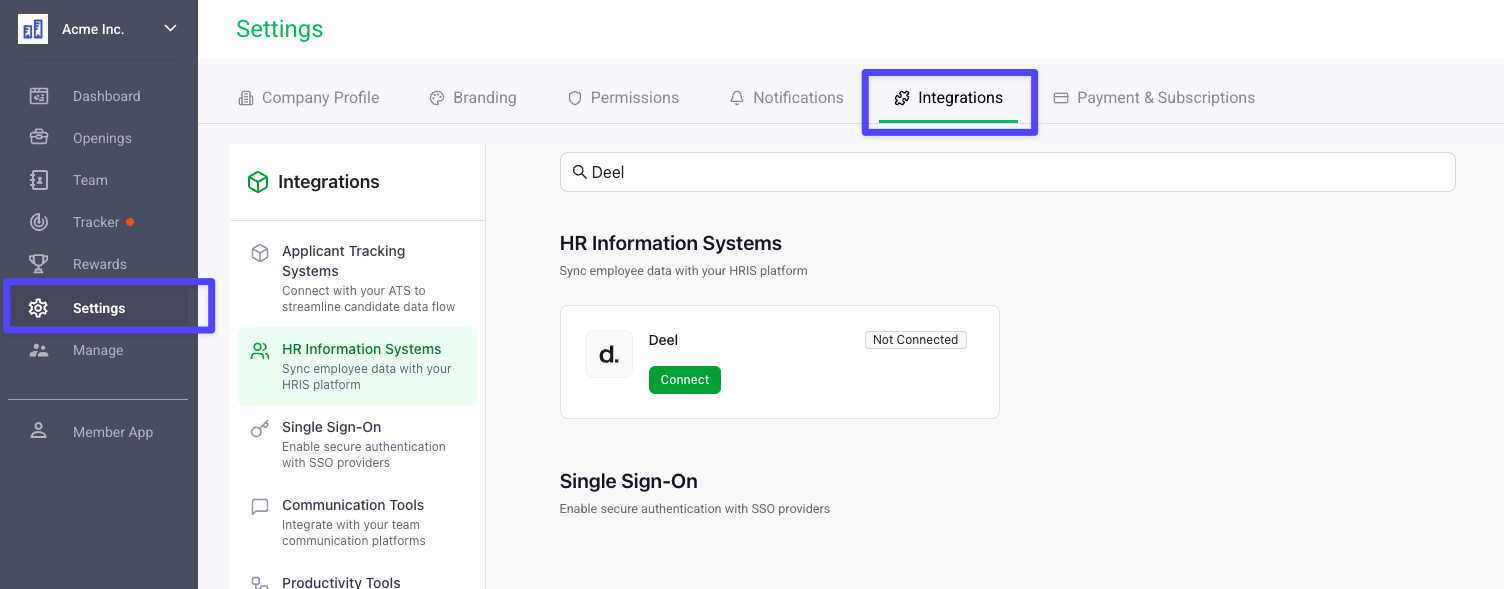Select the Payment & Subscriptions tab

point(1154,98)
